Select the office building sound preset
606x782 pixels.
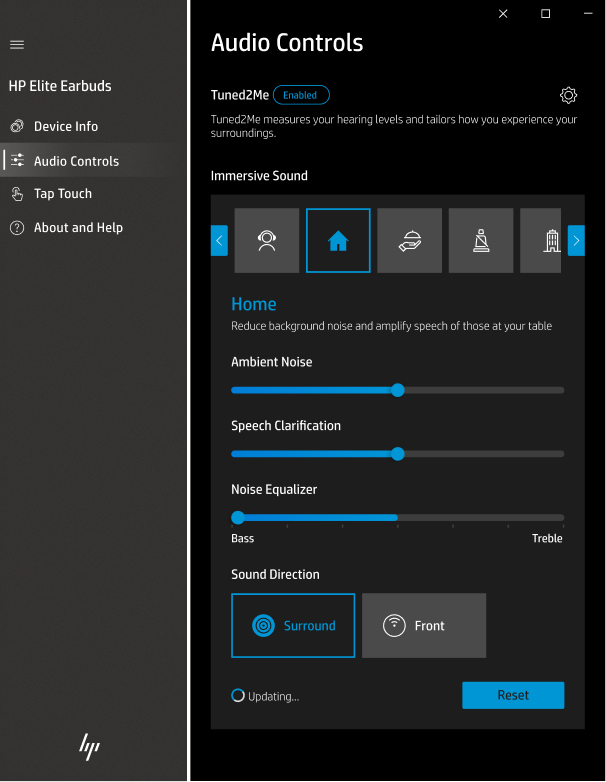[x=541, y=240]
